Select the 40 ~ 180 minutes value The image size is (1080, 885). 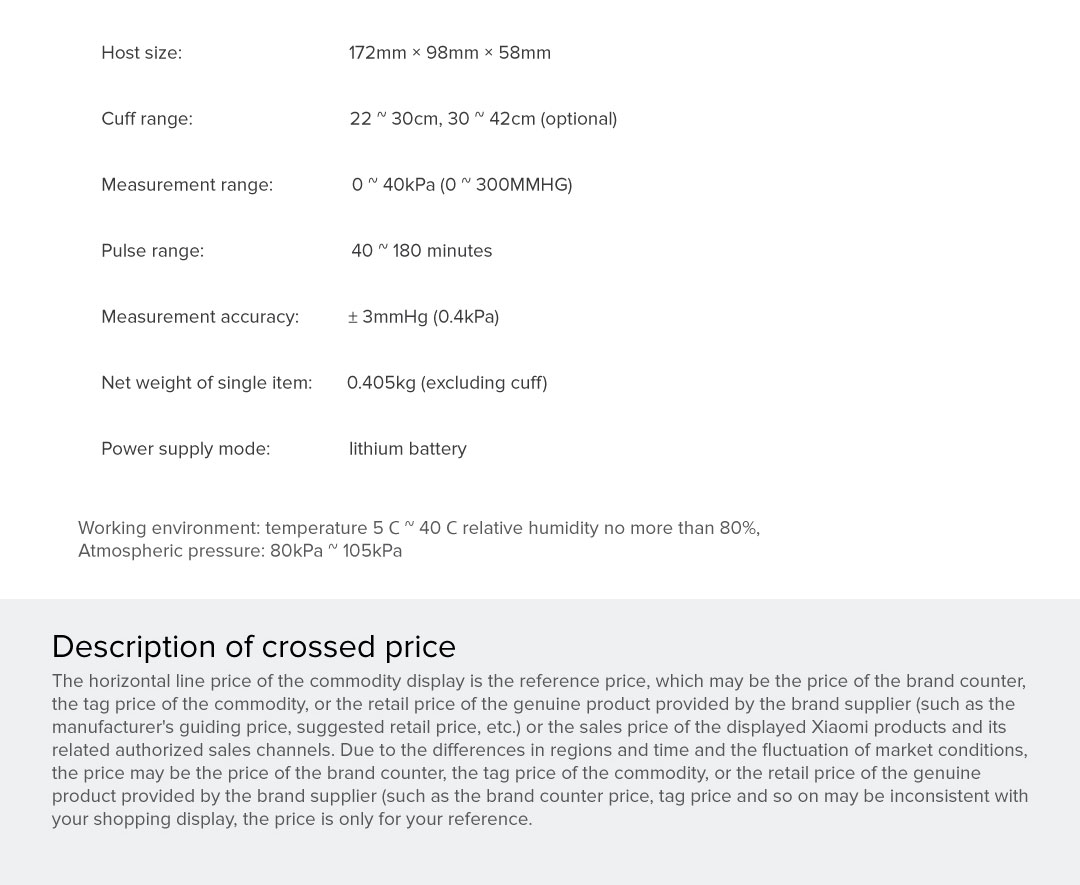(421, 251)
